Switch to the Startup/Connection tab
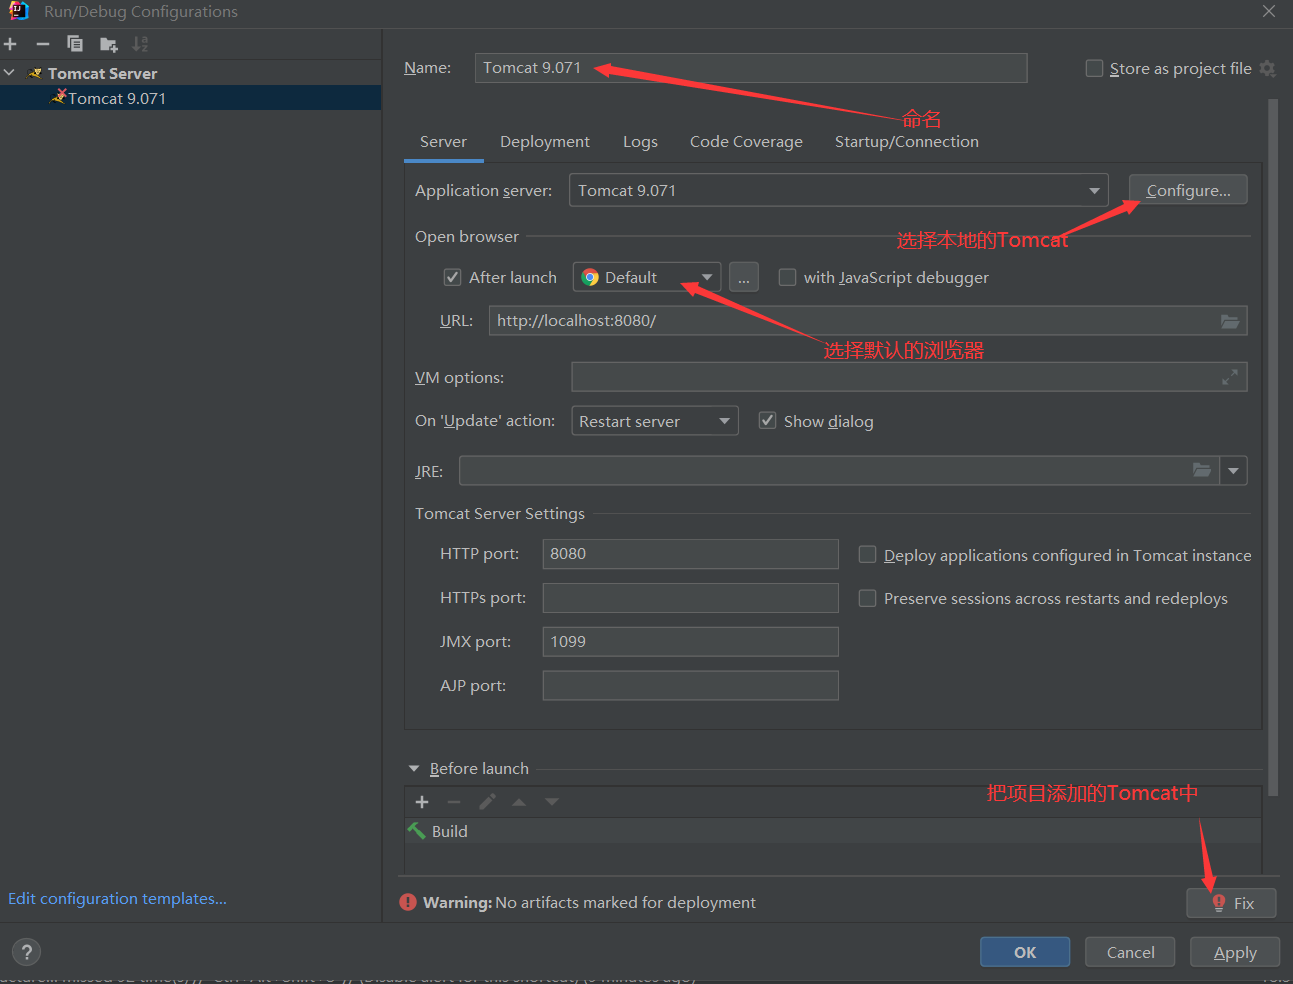 click(x=907, y=142)
